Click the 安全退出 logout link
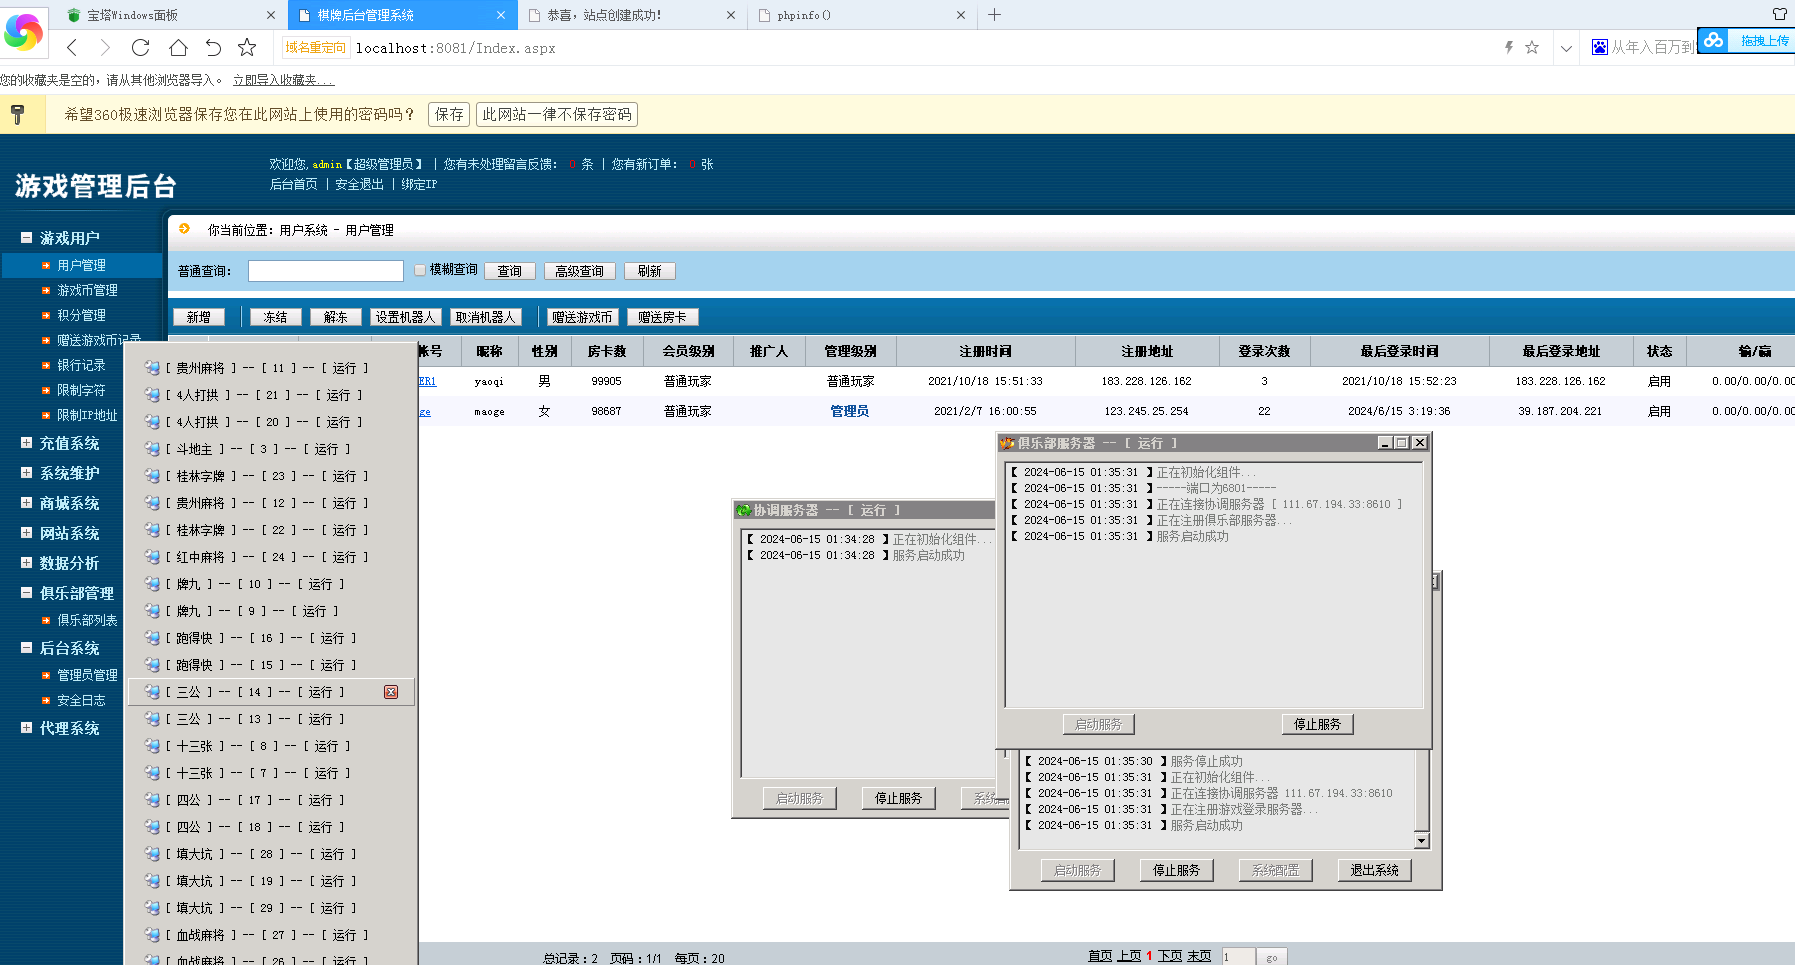The width and height of the screenshot is (1795, 965). click(360, 184)
